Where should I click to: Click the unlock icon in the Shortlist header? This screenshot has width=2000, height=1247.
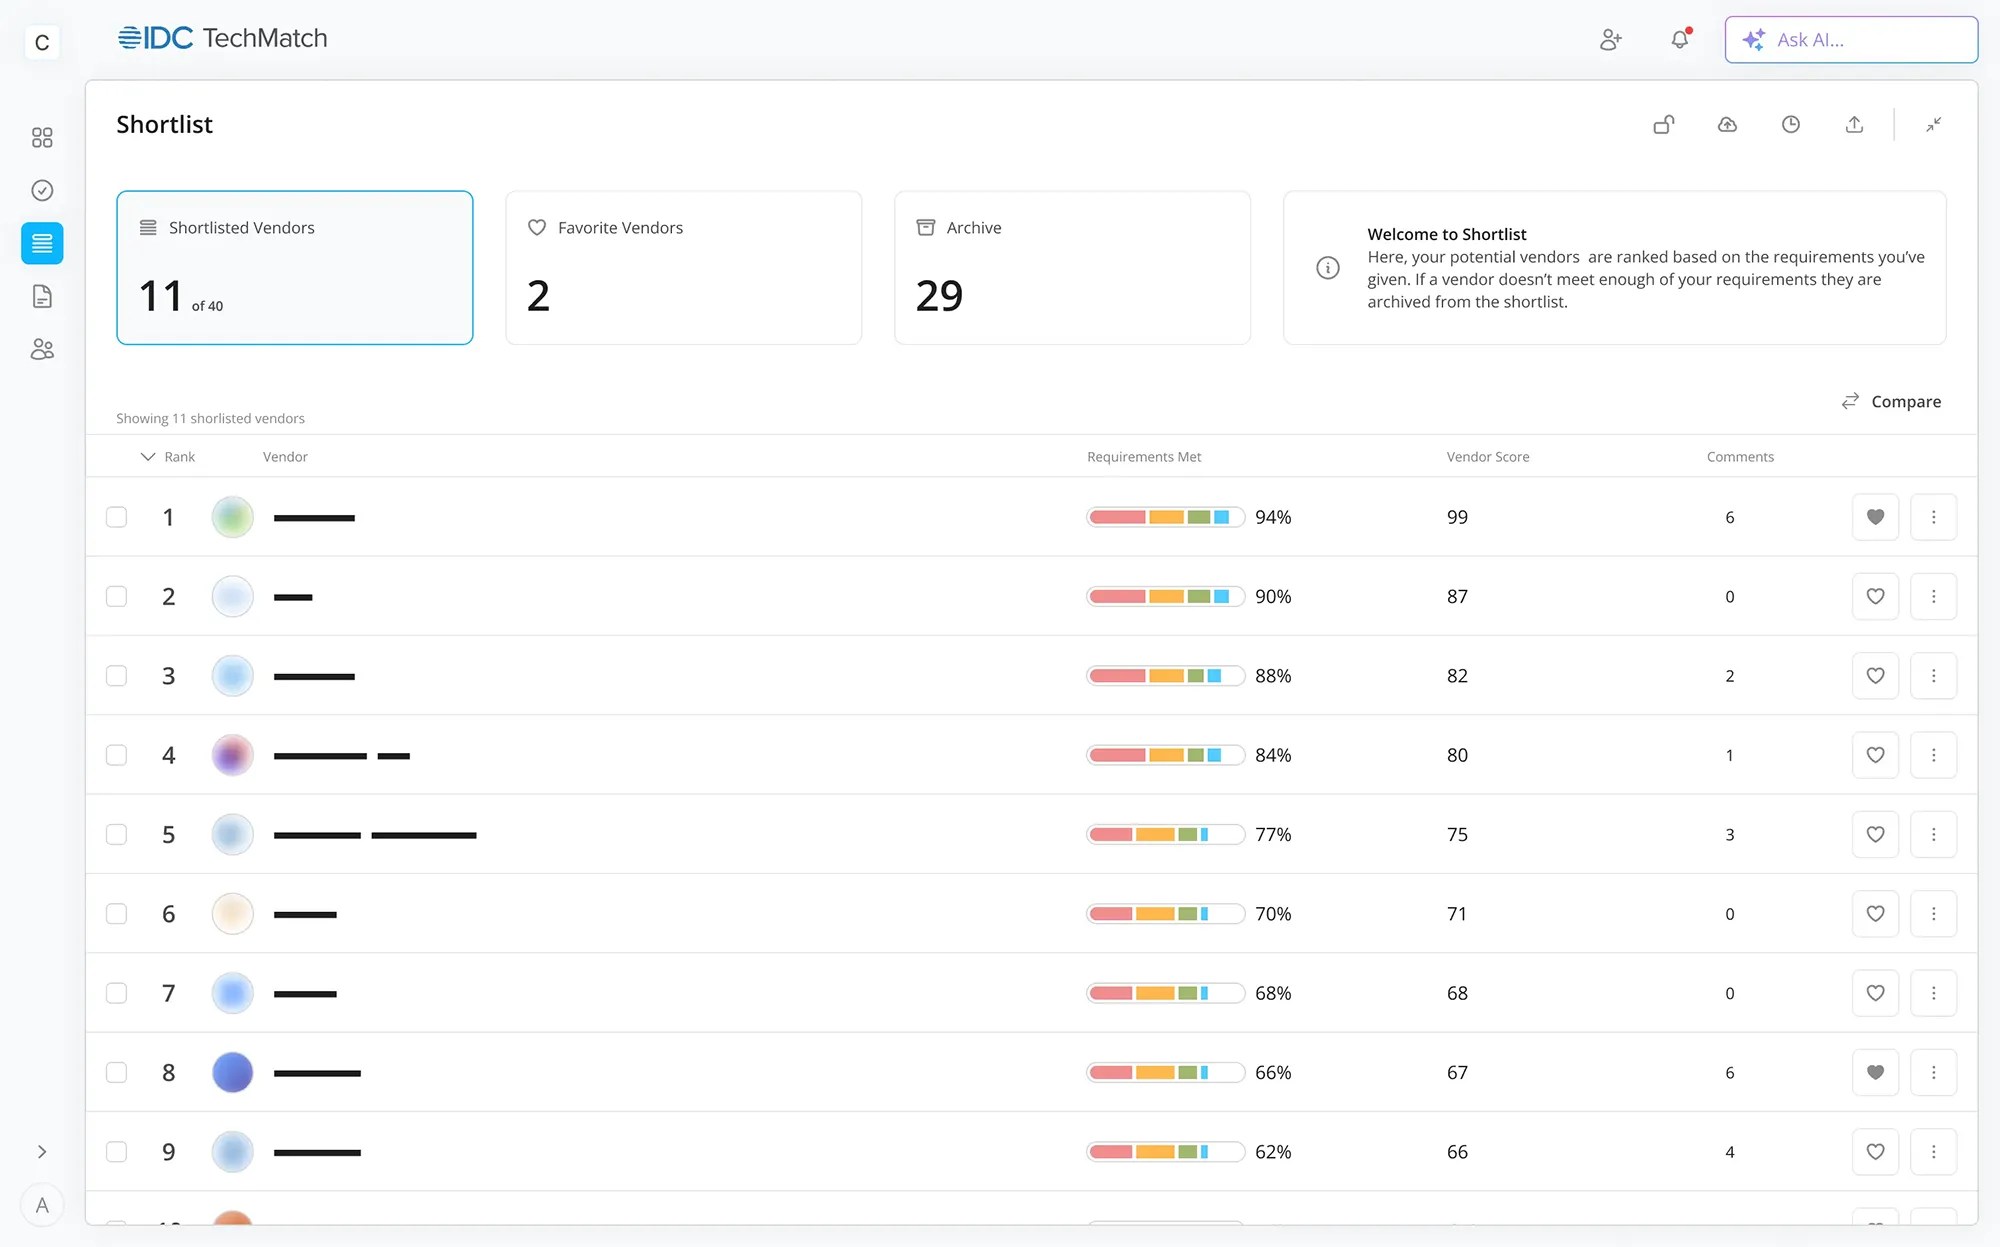click(x=1664, y=124)
